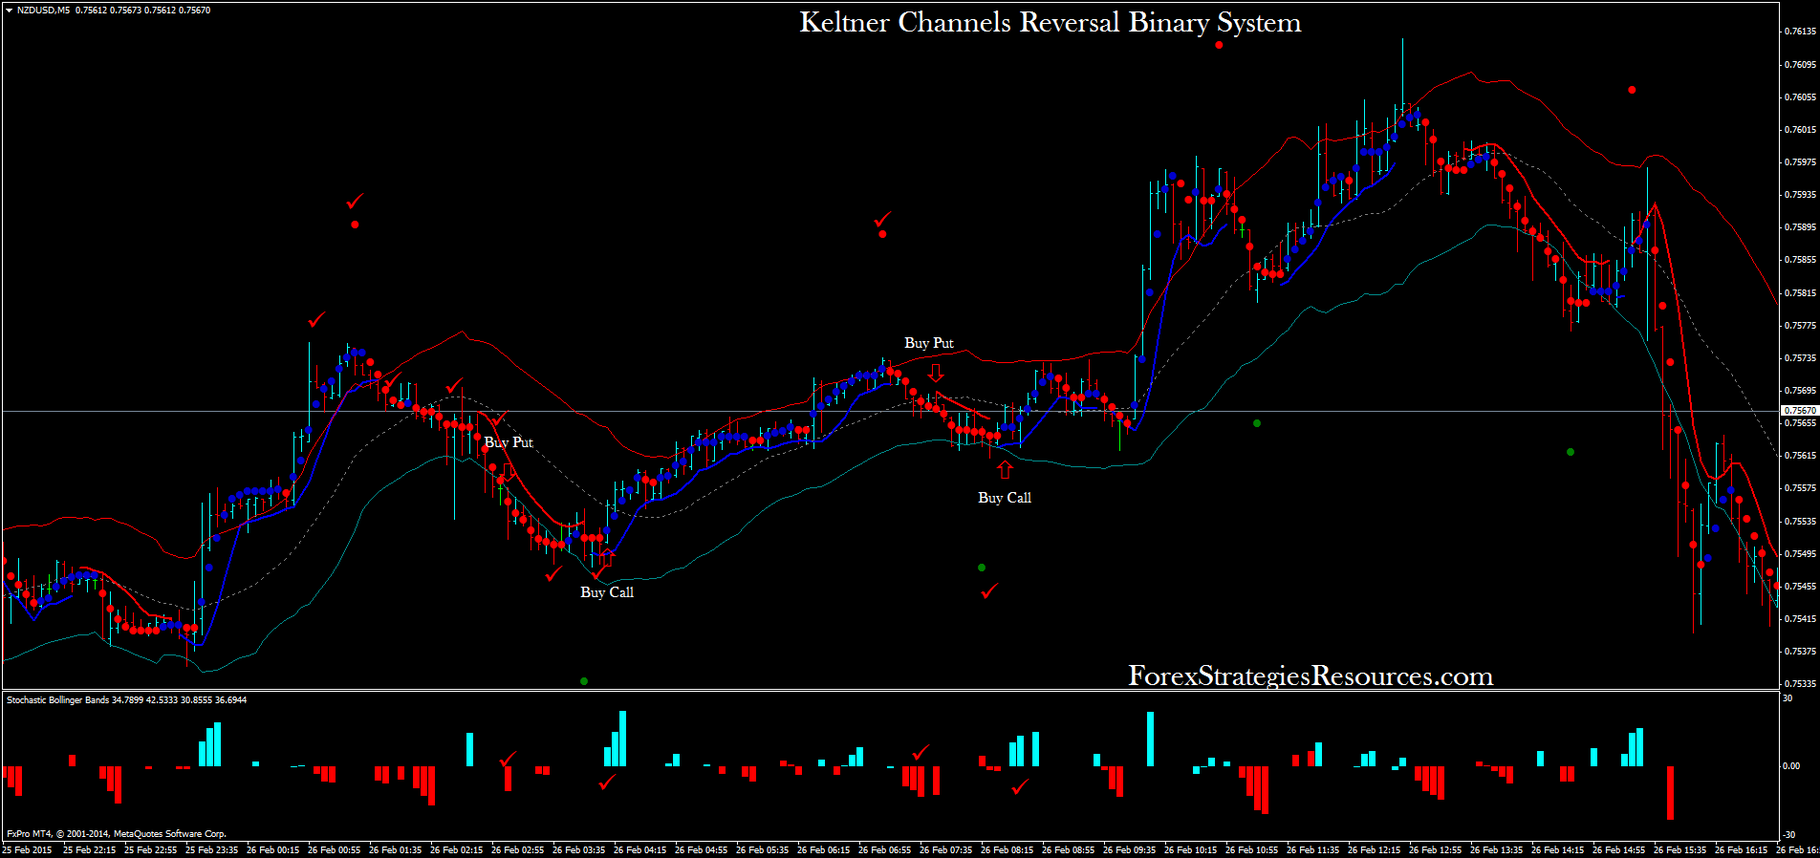This screenshot has height=858, width=1820.
Task: Click the 25 Feb 2015 date label
Action: point(27,850)
